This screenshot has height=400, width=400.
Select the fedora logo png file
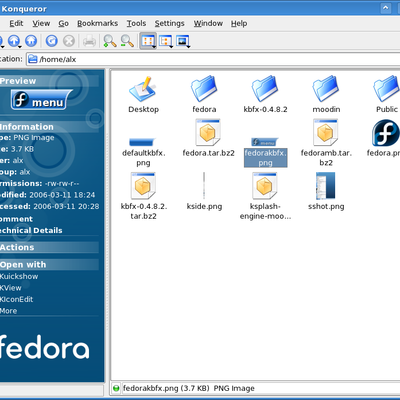(385, 138)
